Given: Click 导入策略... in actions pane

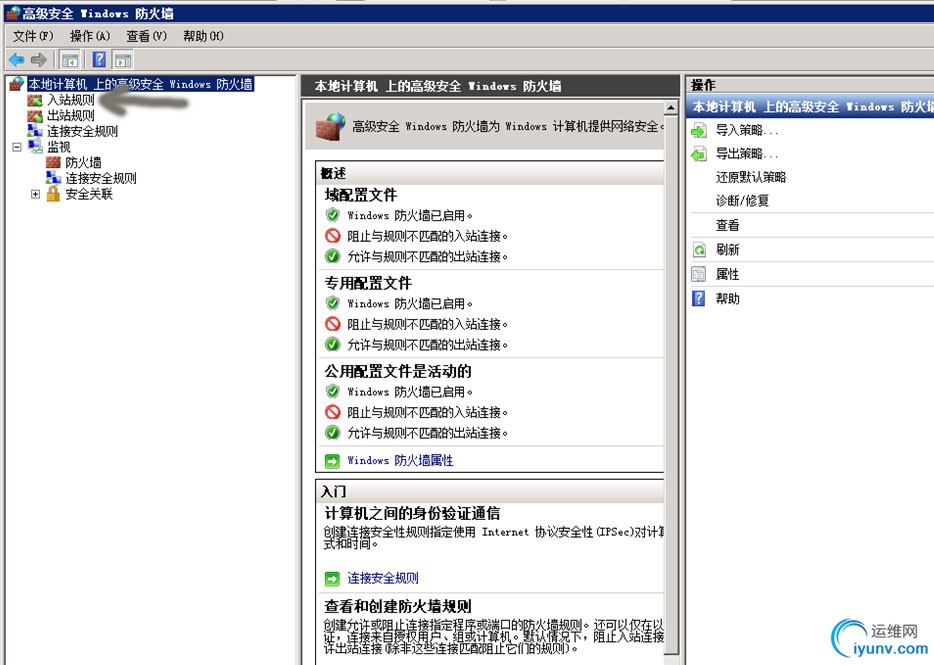Looking at the screenshot, I should pos(747,130).
